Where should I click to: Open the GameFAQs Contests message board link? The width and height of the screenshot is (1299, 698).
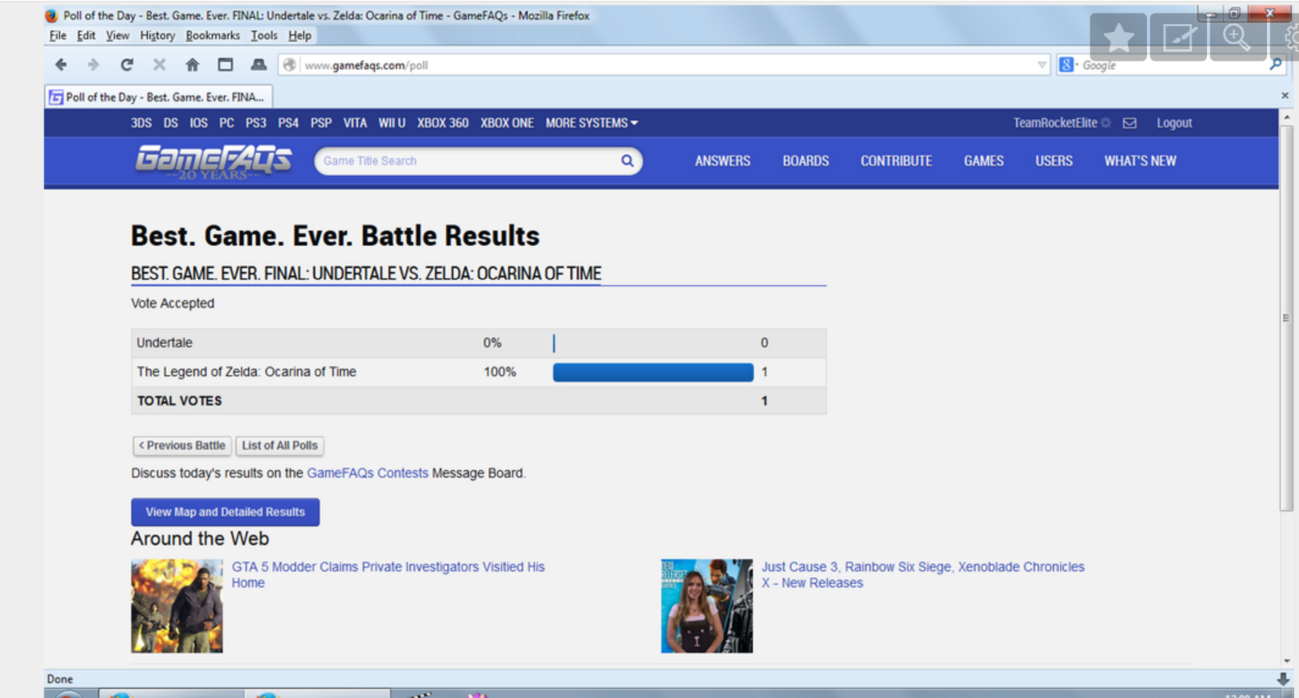367,473
